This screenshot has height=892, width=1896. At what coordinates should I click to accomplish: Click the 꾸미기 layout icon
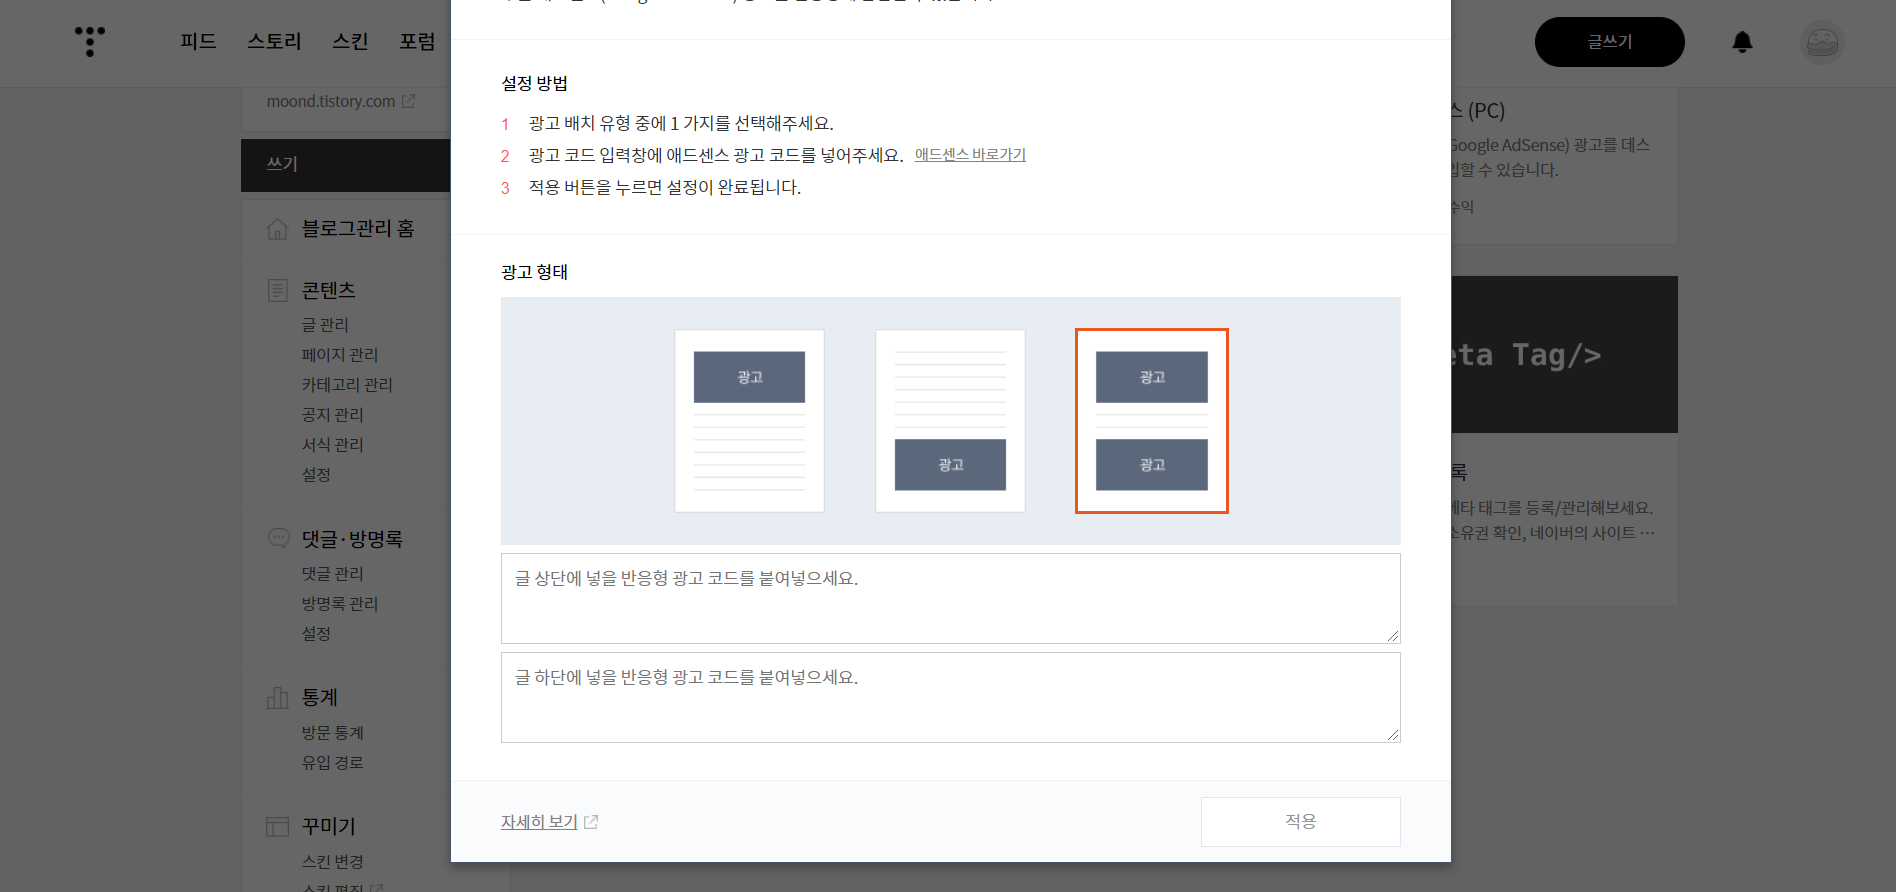click(278, 827)
